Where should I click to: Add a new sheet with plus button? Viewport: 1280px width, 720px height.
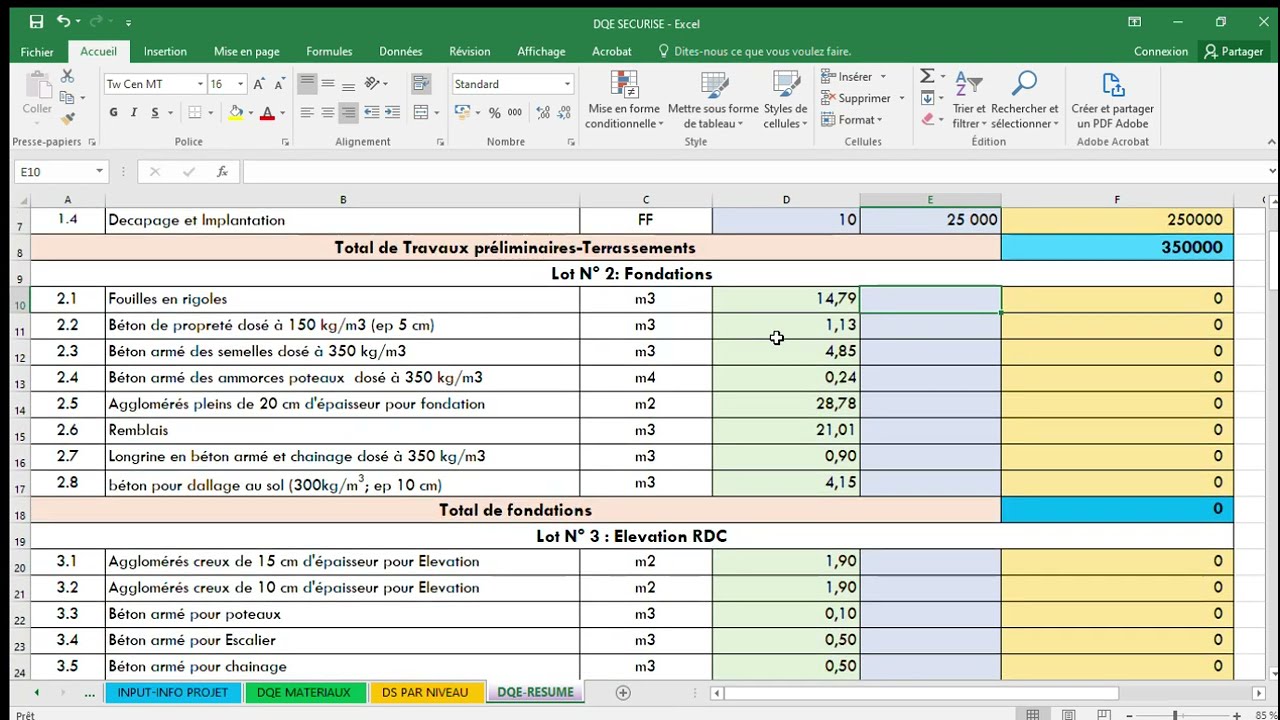coord(623,692)
